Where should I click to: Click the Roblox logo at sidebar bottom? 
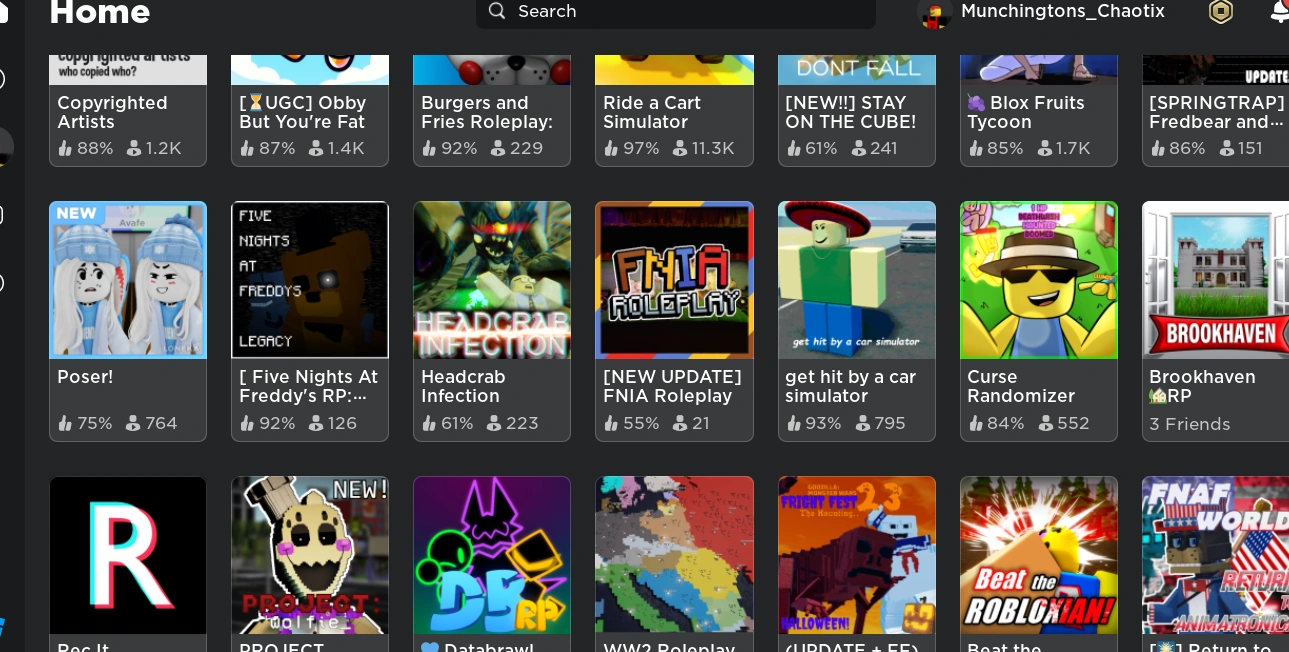2,629
